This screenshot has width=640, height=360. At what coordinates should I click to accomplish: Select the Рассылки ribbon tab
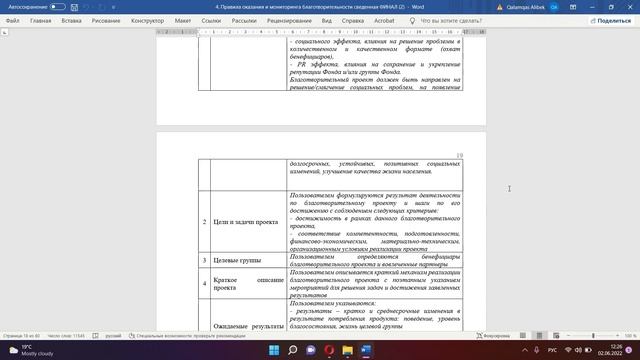pyautogui.click(x=244, y=20)
